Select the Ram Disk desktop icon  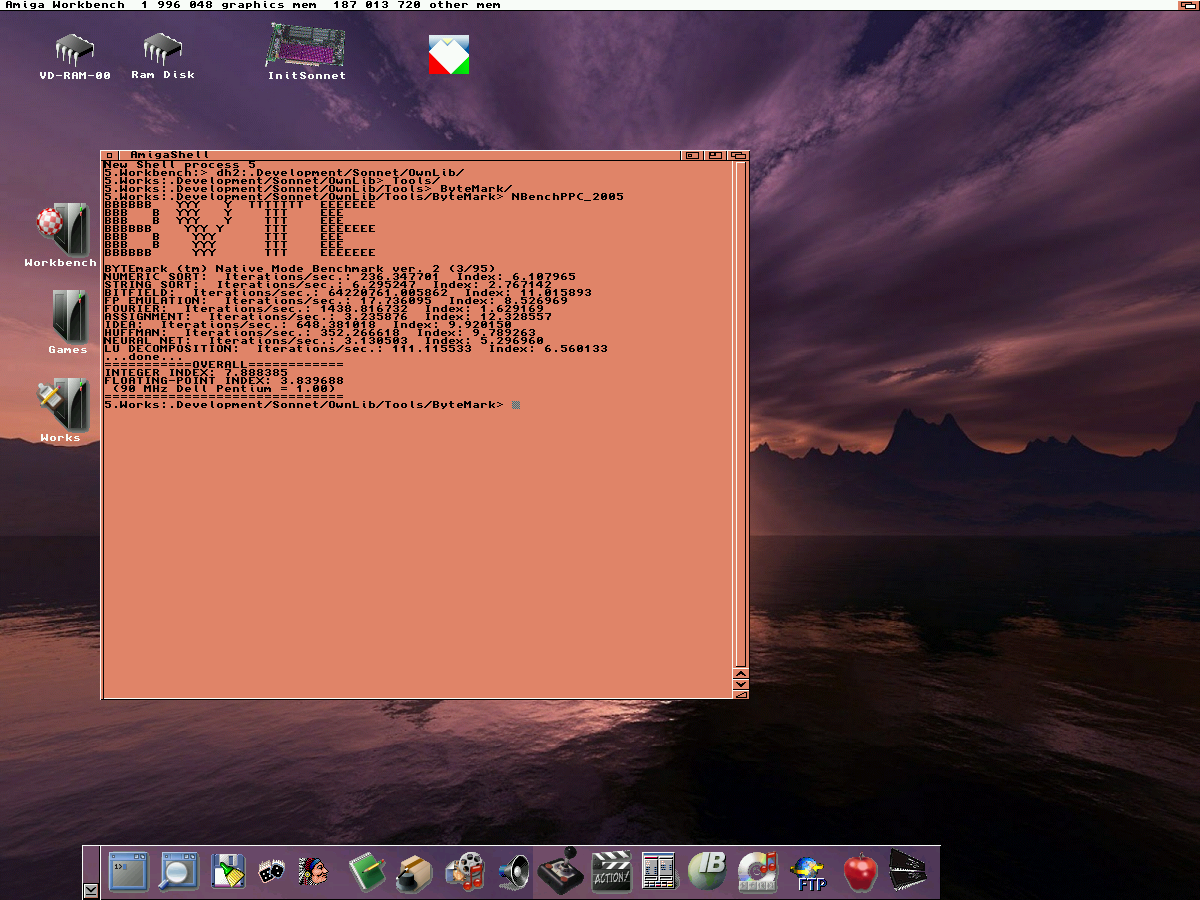[x=163, y=56]
